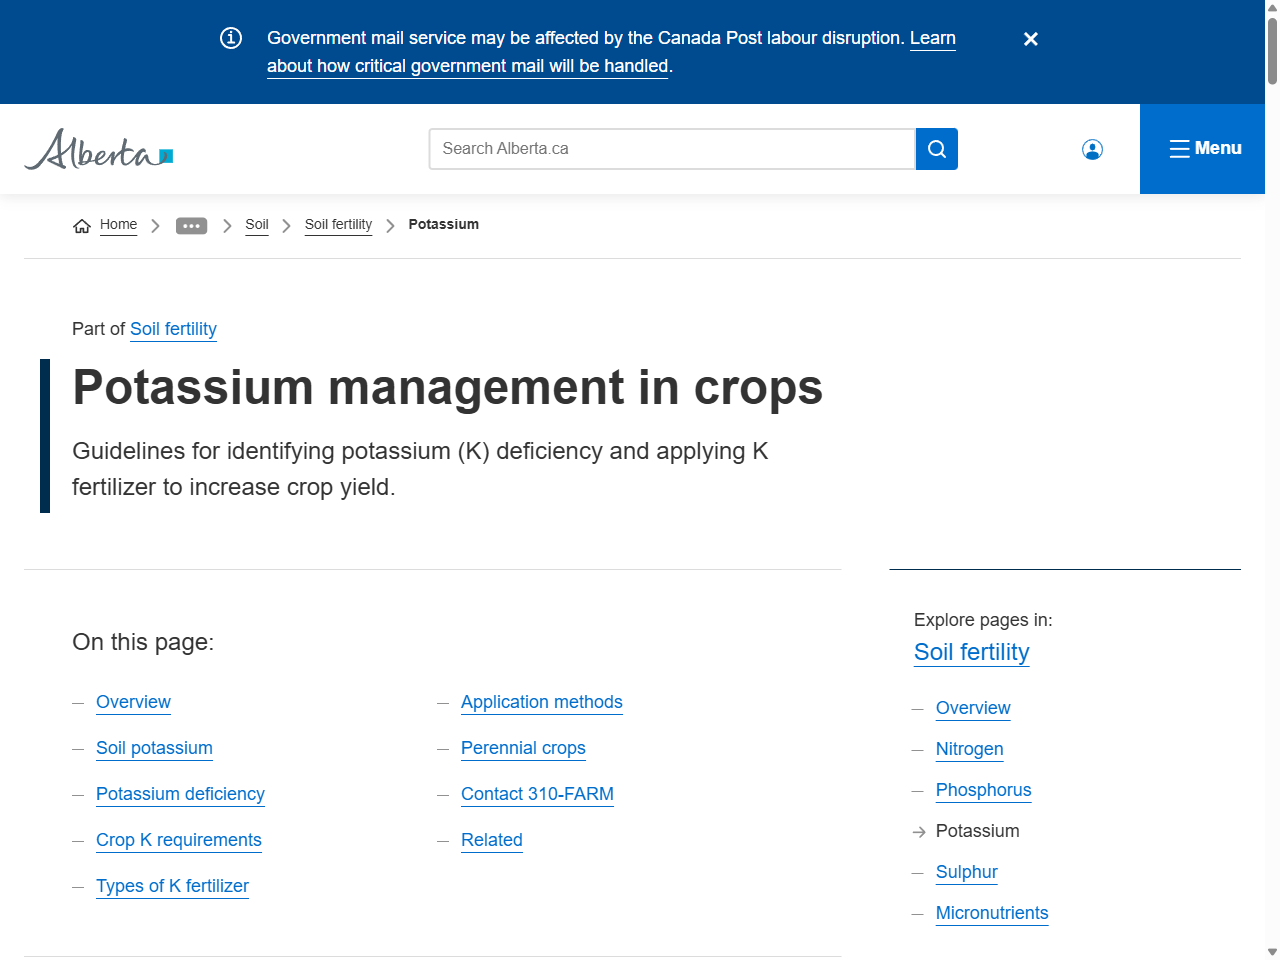Viewport: 1280px width, 960px height.
Task: Click the Potassium arrow in the sidebar
Action: point(918,831)
